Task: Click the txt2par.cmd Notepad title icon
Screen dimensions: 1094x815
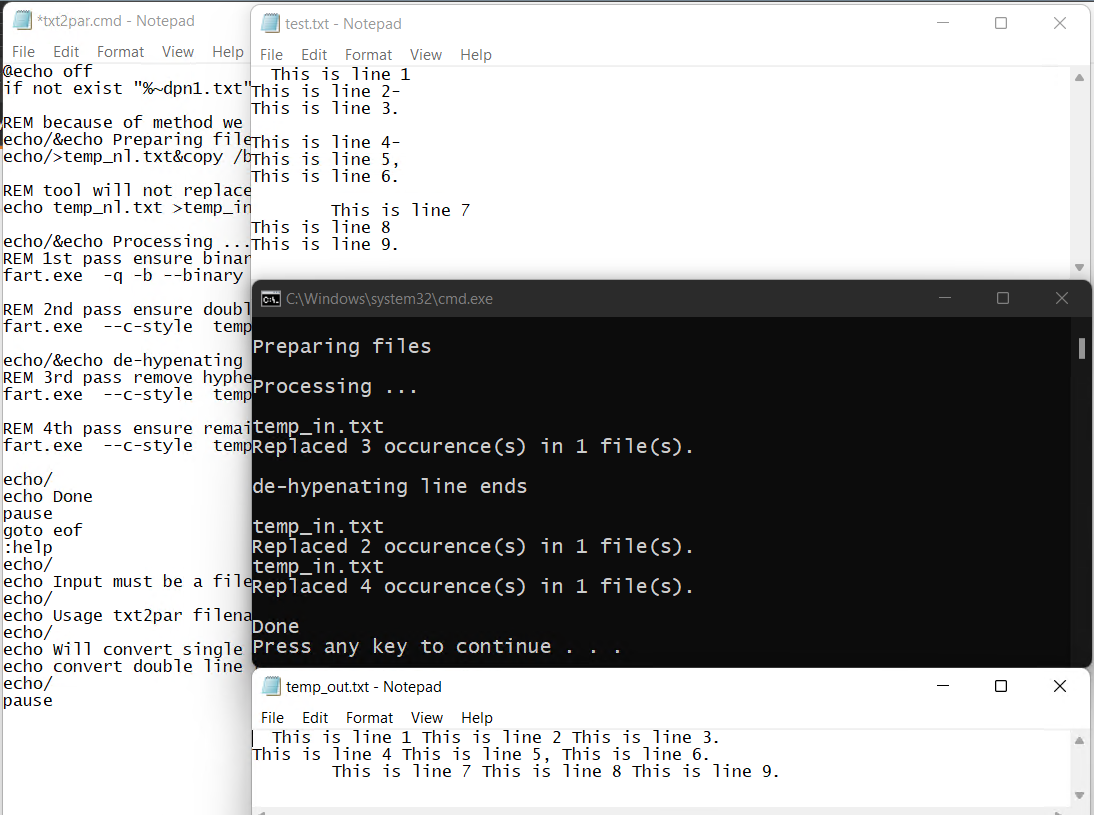Action: pyautogui.click(x=22, y=20)
